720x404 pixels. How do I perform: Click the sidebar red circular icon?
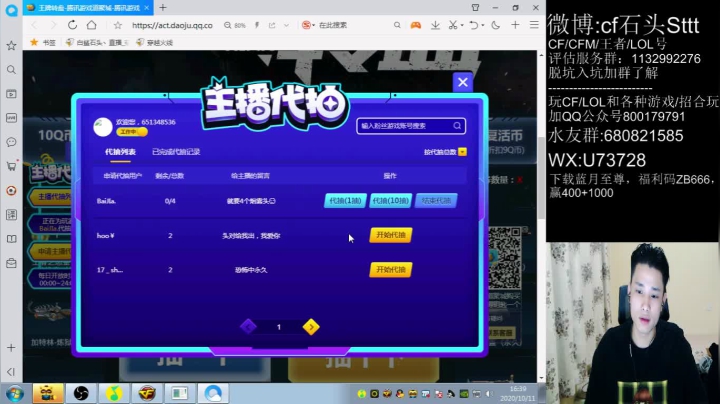(11, 191)
